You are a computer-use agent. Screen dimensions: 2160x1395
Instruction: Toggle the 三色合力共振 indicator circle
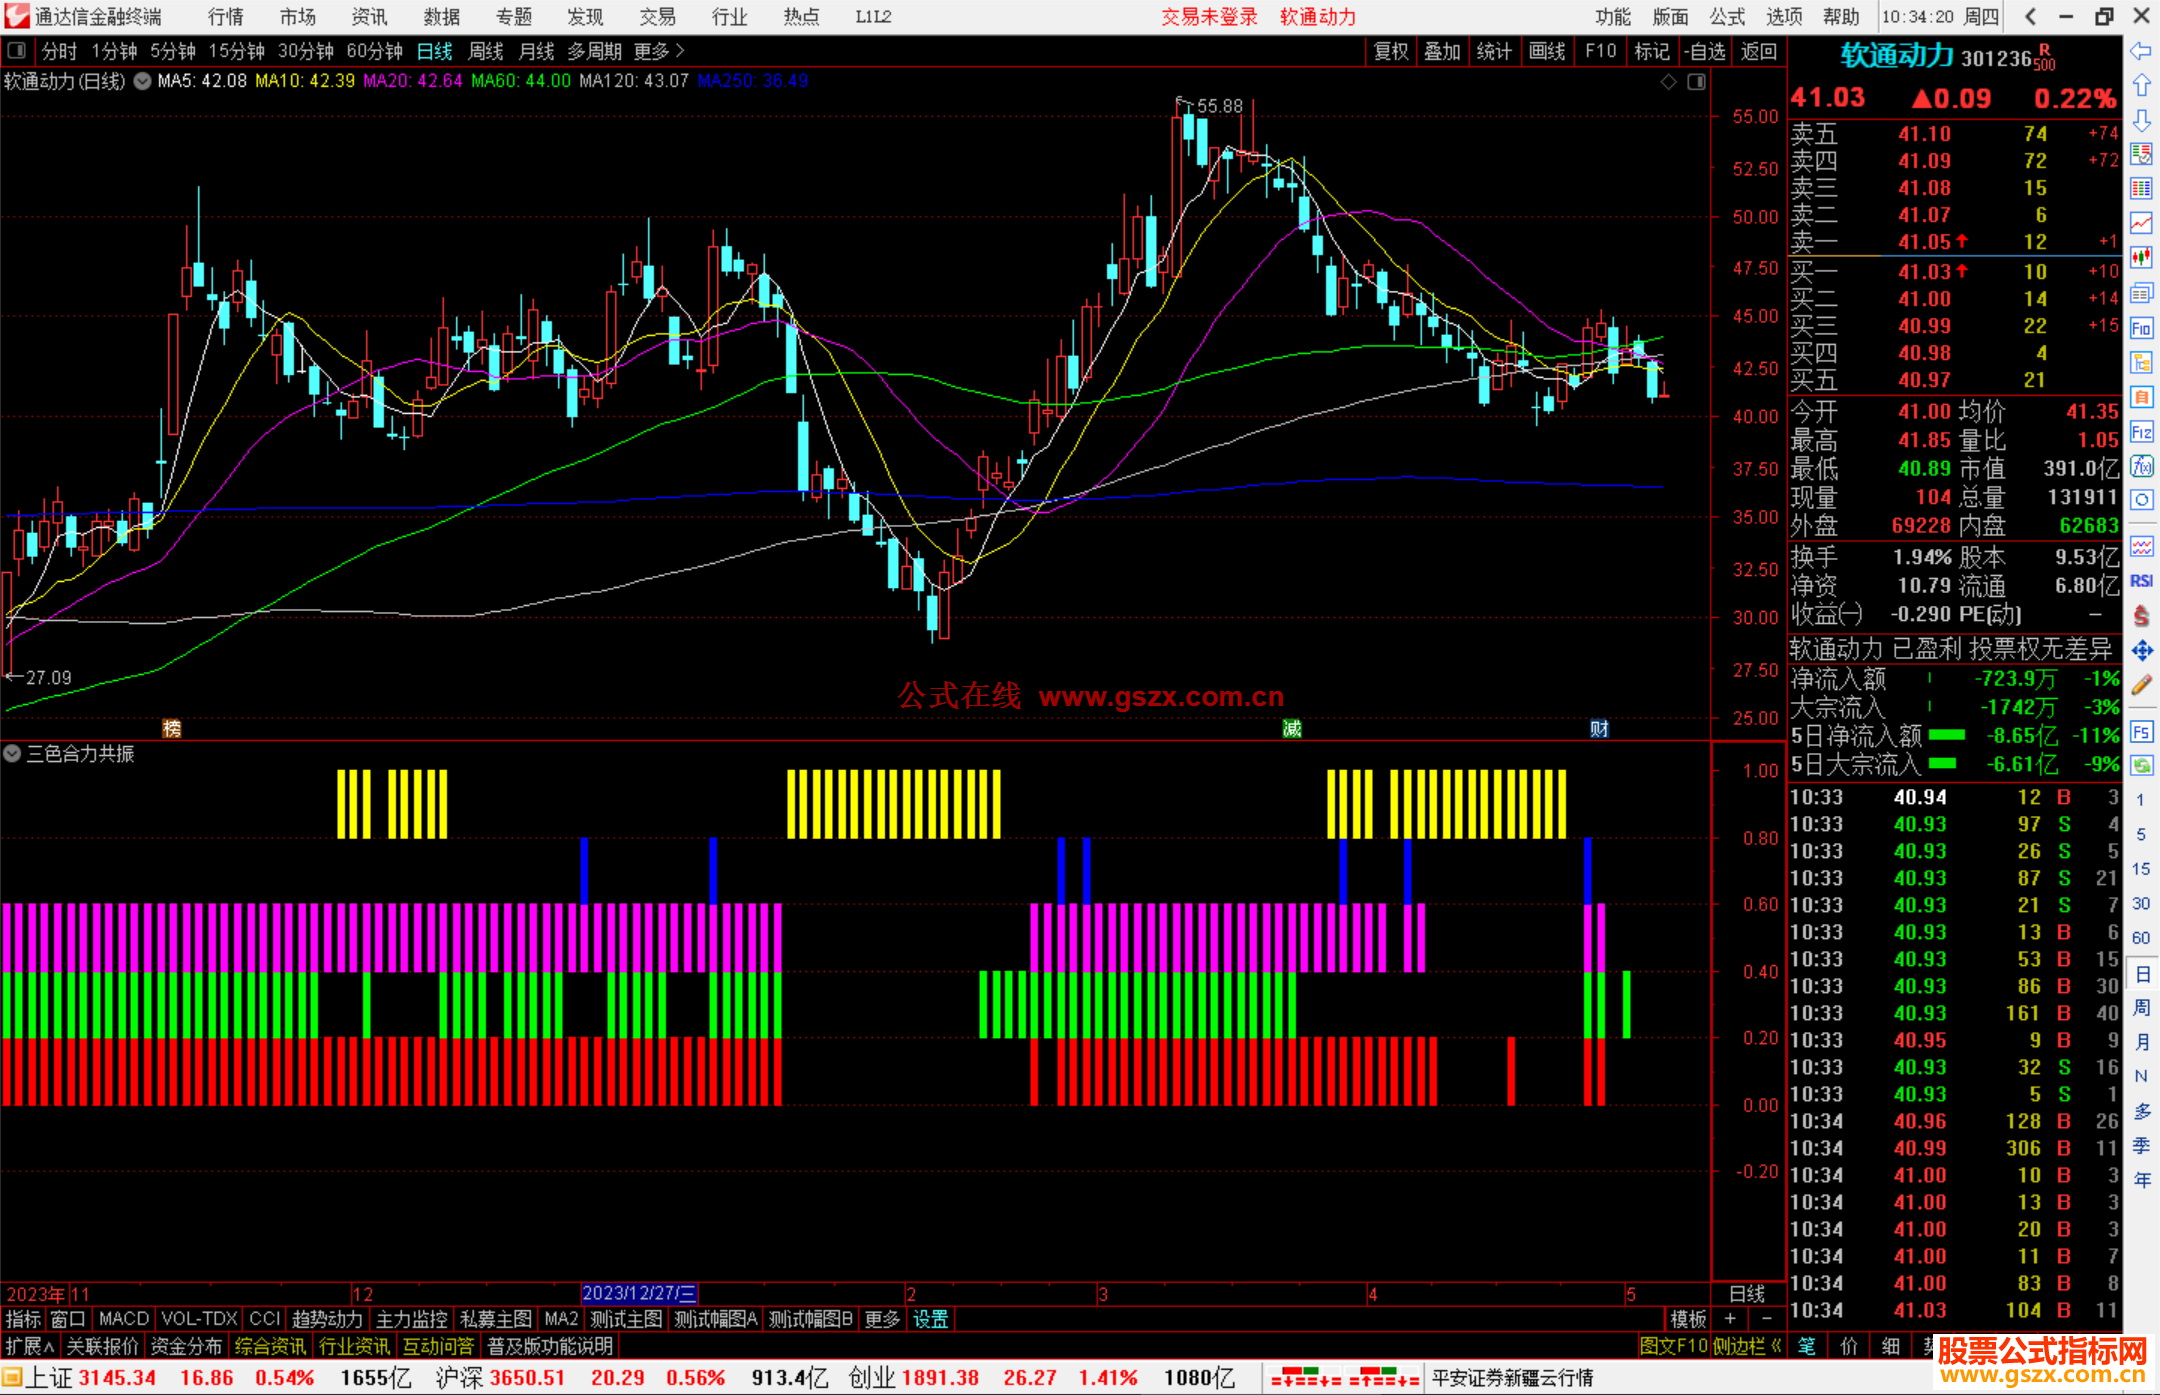(x=12, y=753)
